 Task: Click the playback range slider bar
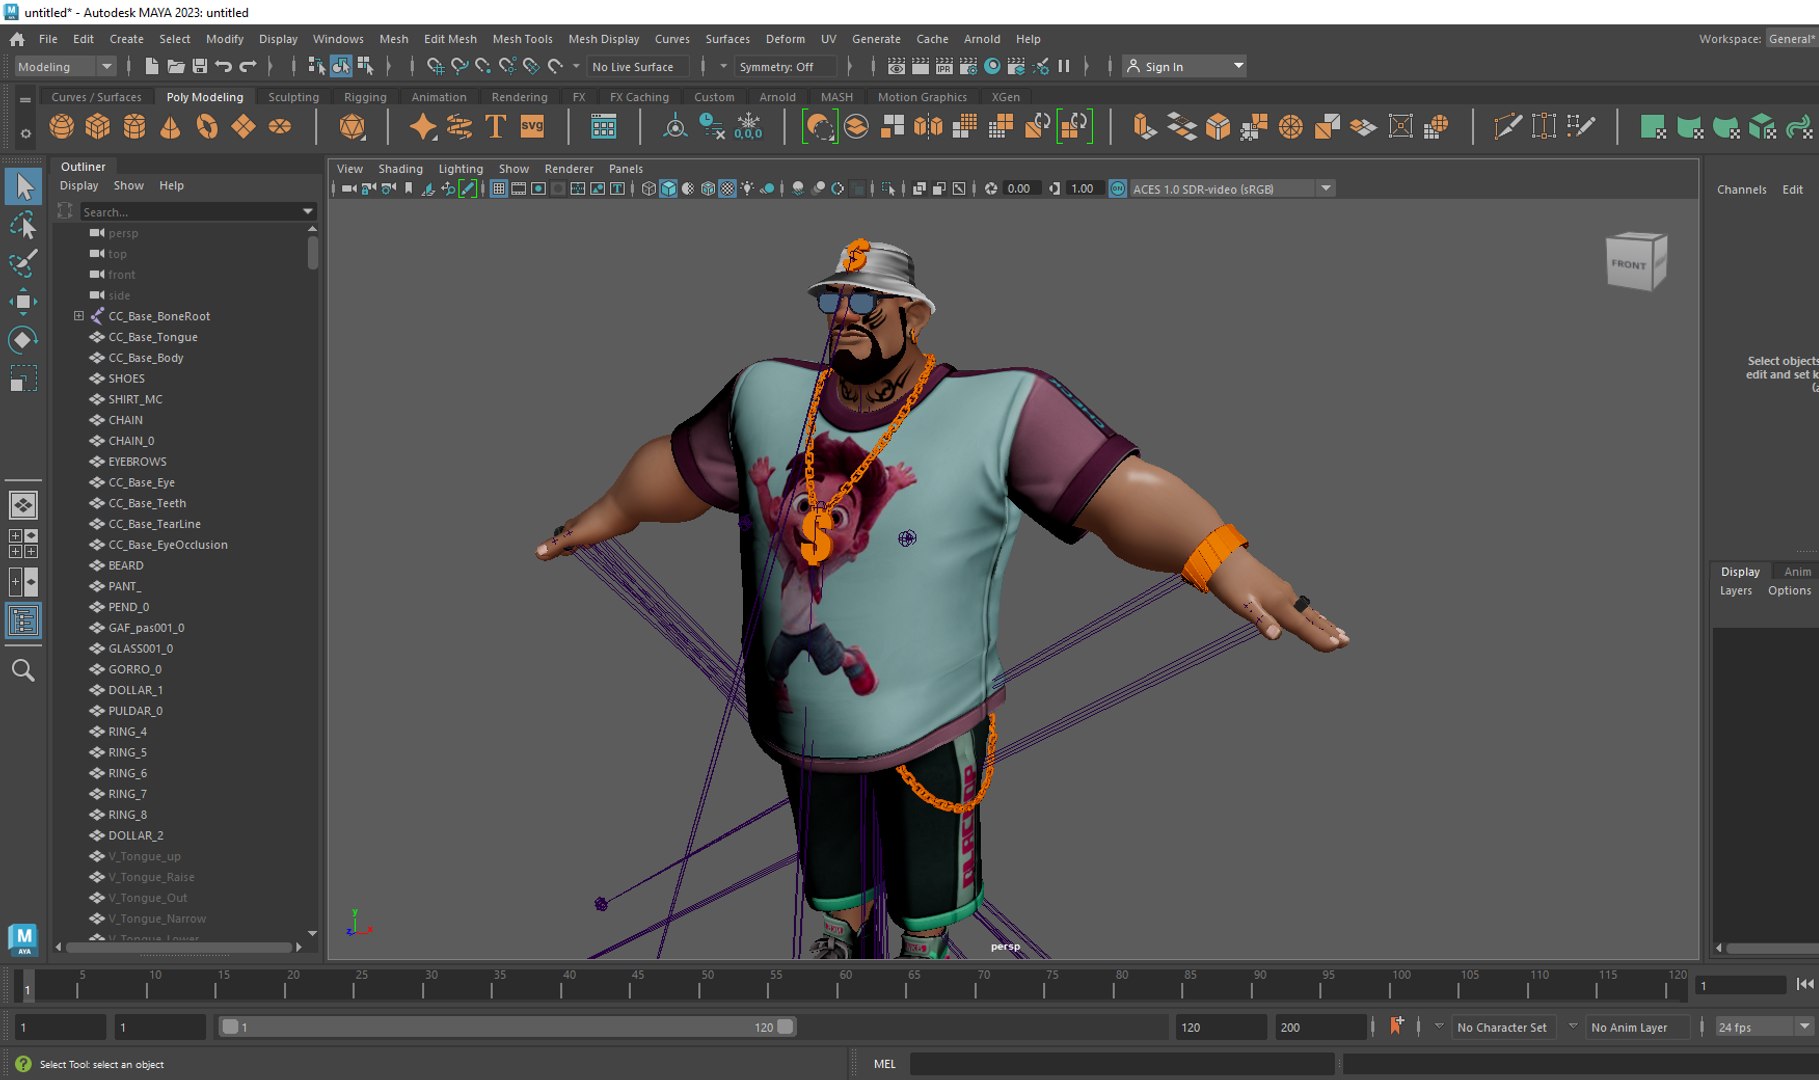(507, 1026)
